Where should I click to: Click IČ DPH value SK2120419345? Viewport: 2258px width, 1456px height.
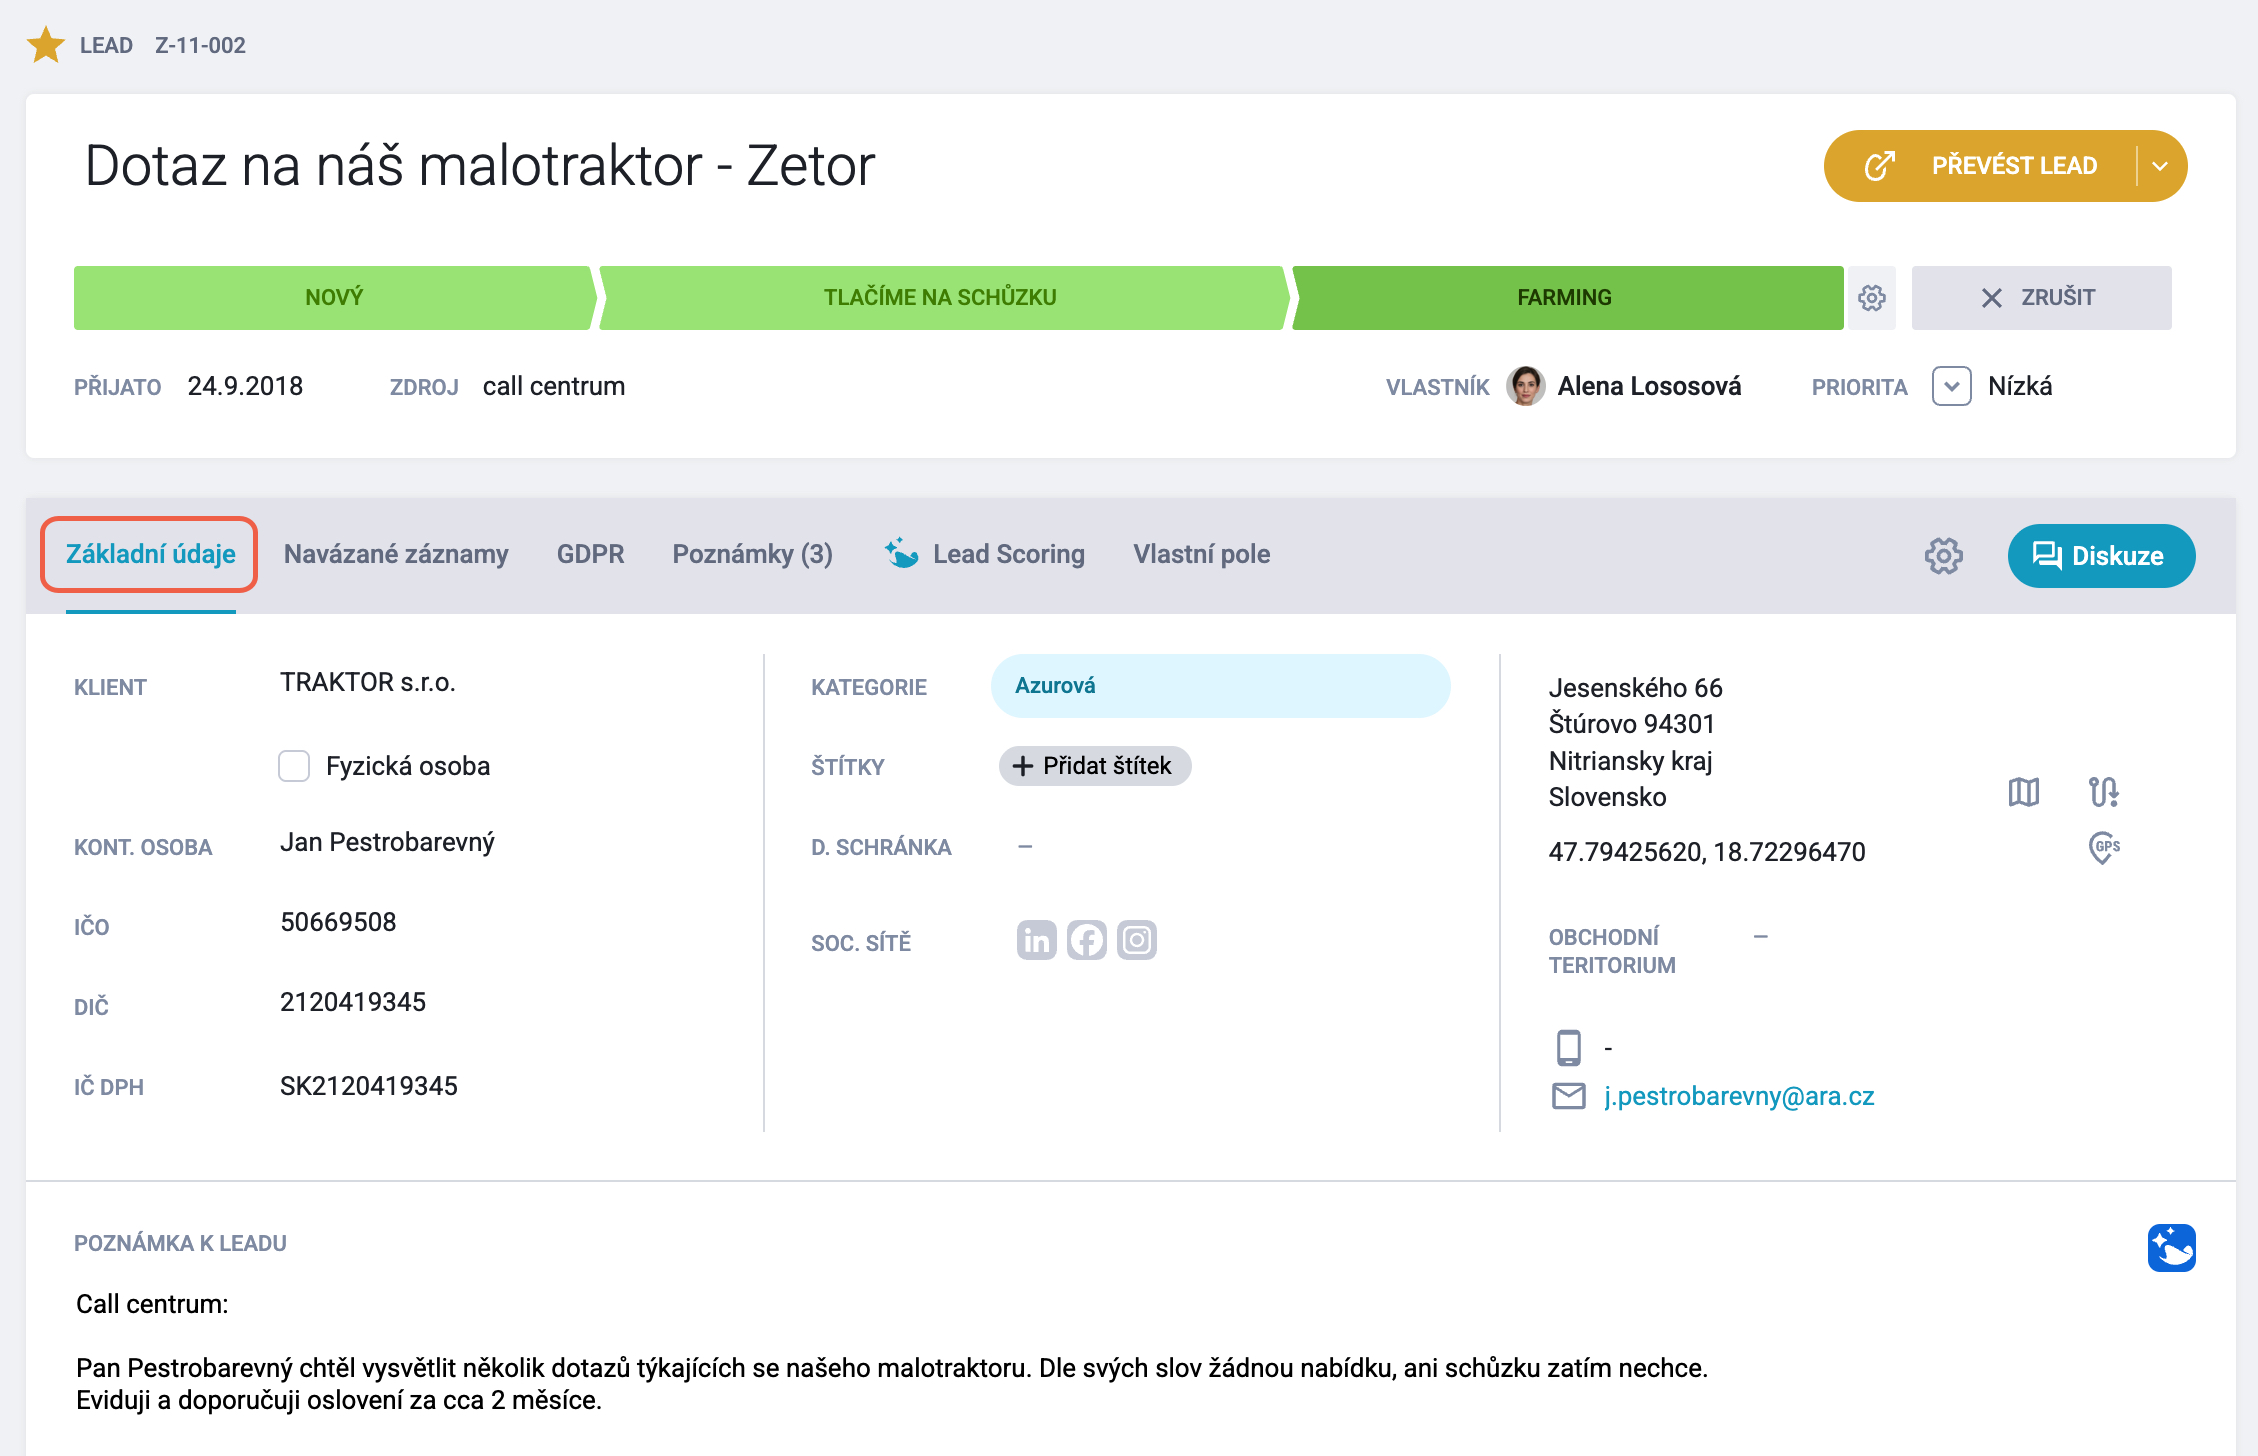369,1086
